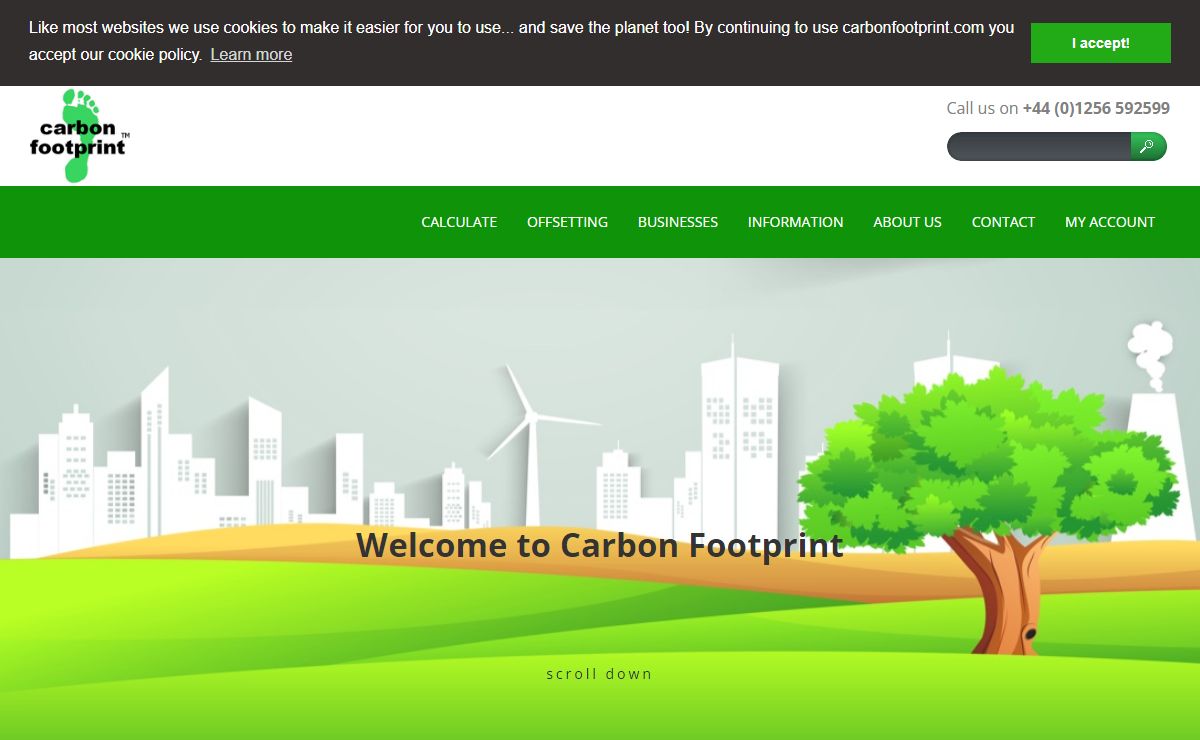Click the phone number +44 (0)1256 592599
This screenshot has height=740, width=1200.
(x=1096, y=108)
